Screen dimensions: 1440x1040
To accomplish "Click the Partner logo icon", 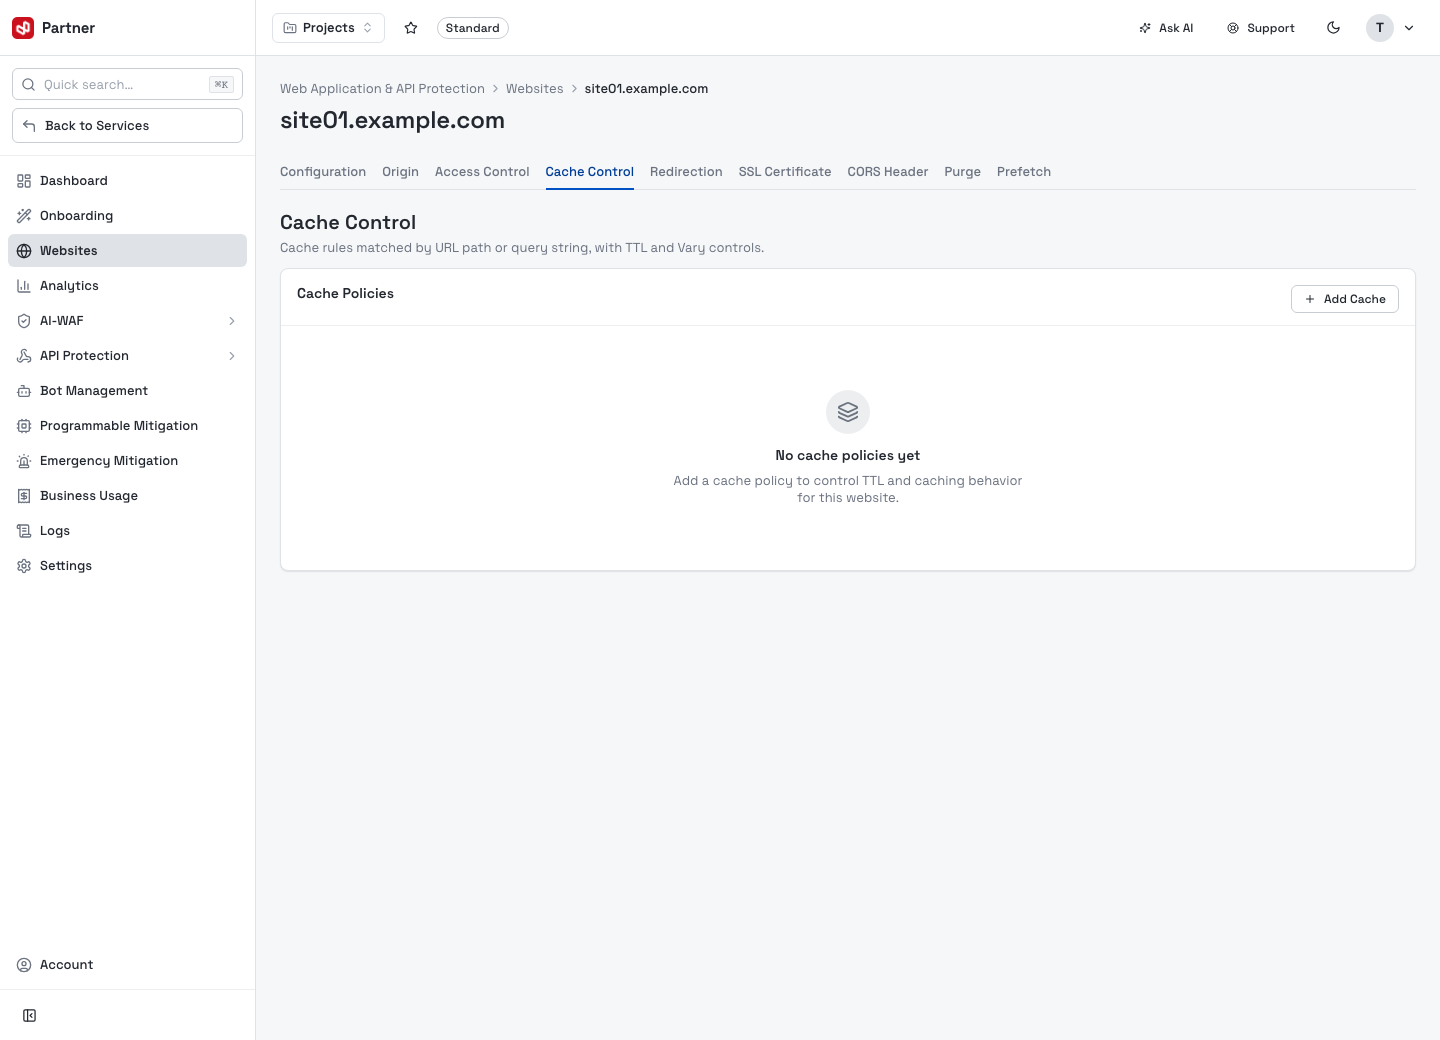I will coord(23,28).
